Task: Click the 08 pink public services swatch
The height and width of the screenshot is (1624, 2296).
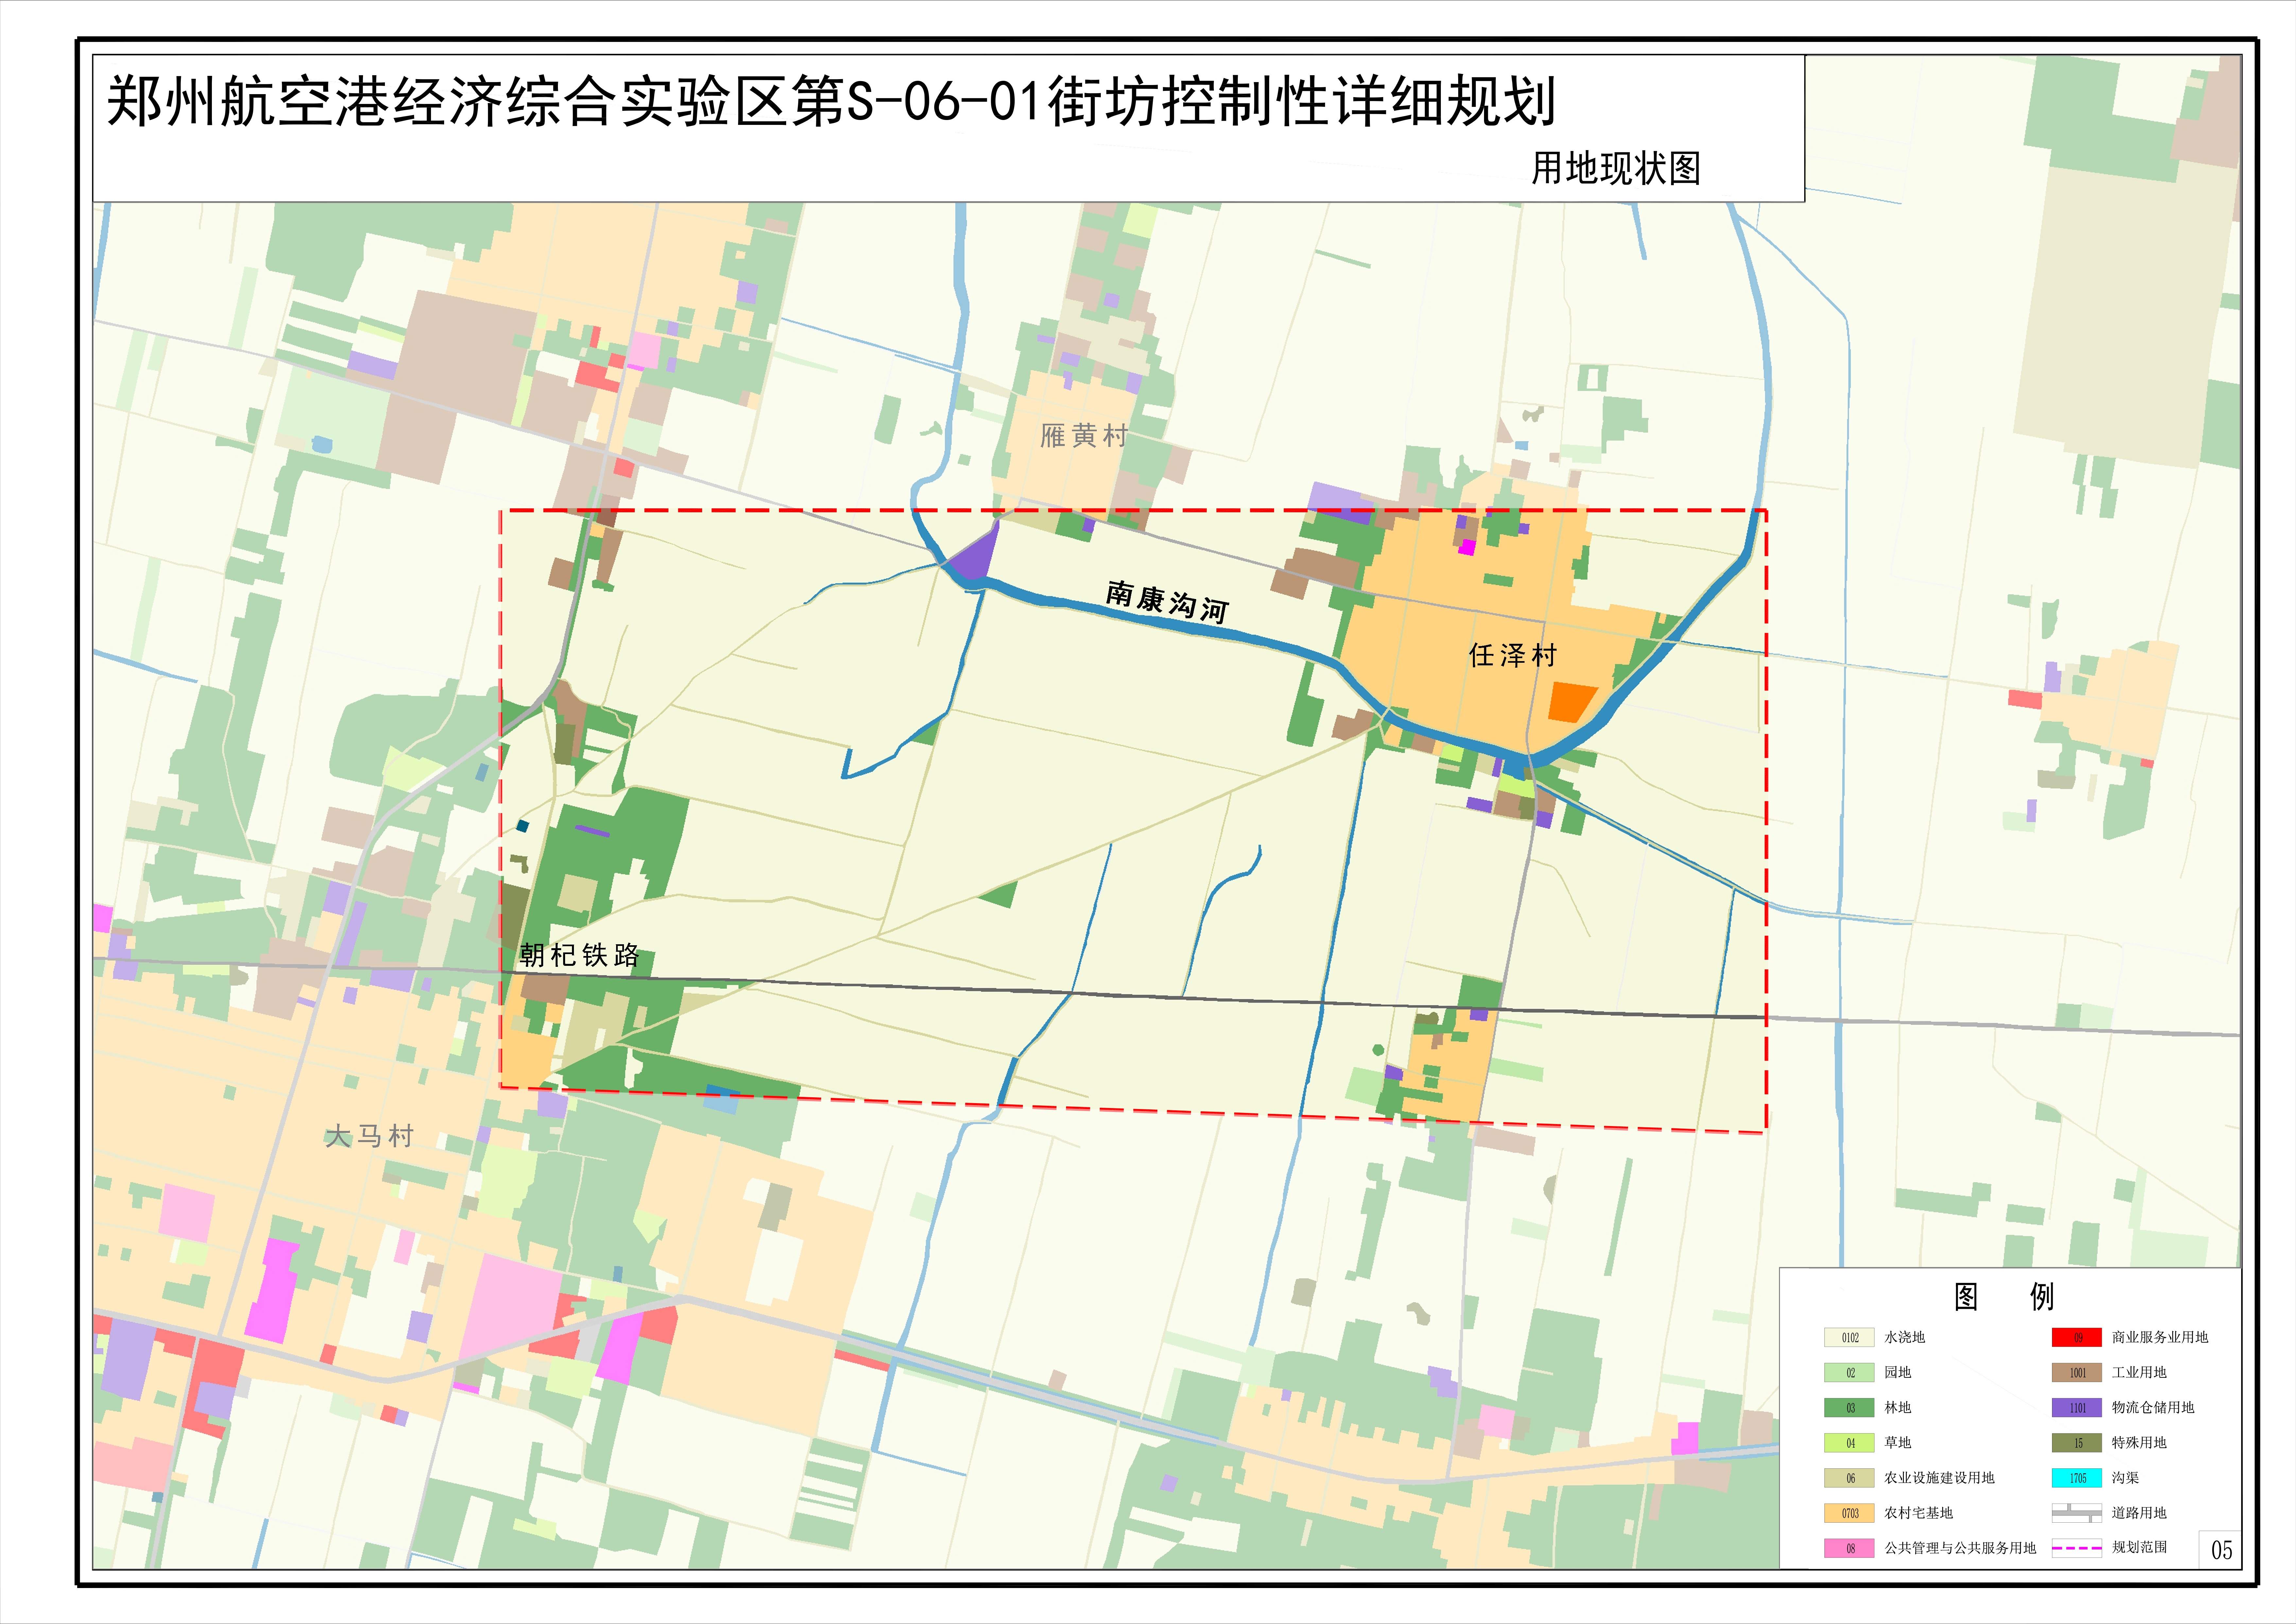Action: [1849, 1548]
